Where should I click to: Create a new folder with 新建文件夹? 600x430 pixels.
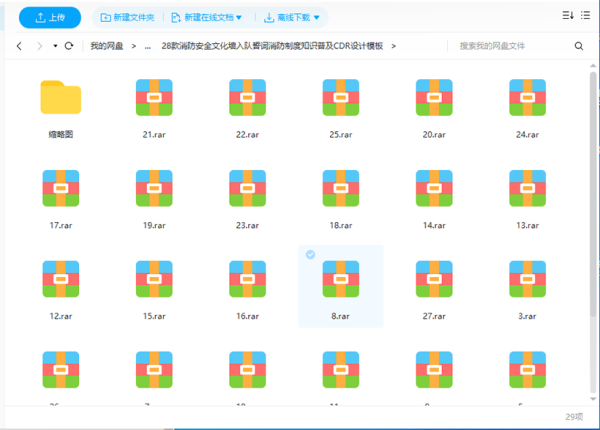coord(127,18)
